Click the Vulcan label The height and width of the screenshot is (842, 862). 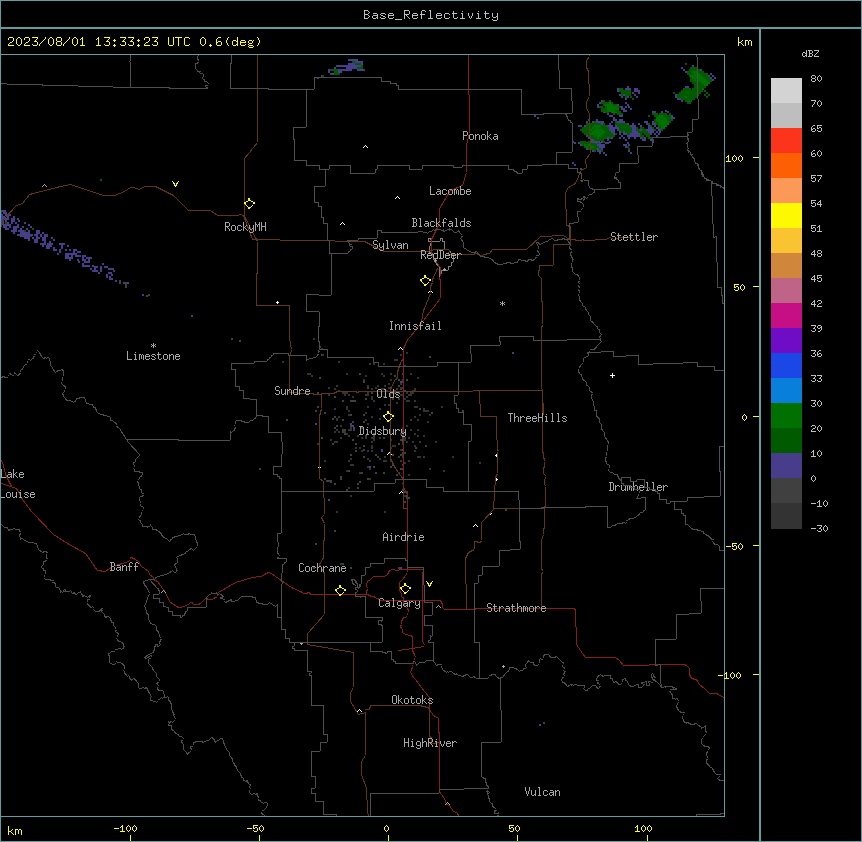click(543, 792)
